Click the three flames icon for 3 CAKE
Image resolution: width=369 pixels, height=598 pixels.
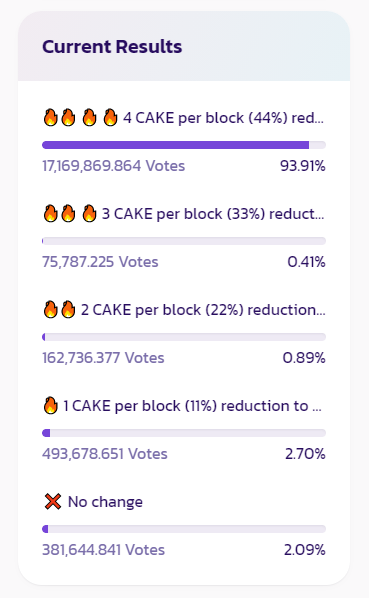coord(70,214)
